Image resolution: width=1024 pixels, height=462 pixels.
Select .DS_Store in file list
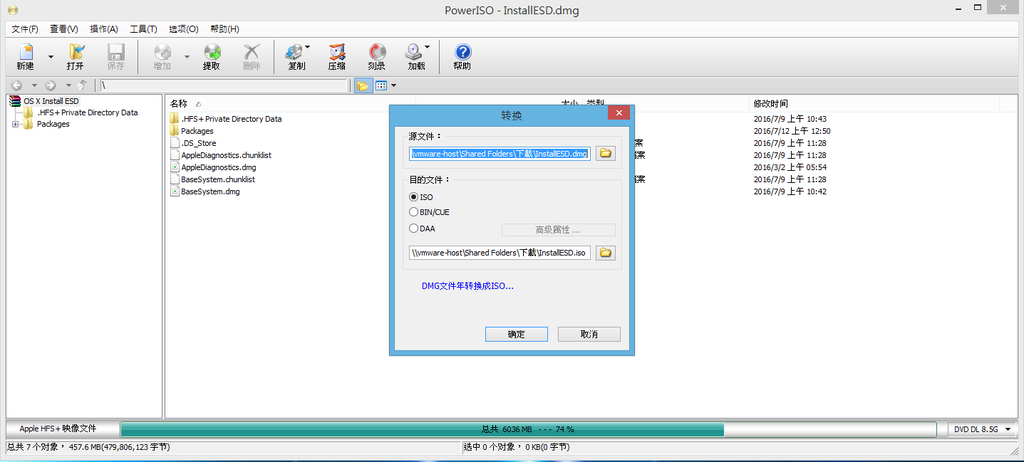199,143
